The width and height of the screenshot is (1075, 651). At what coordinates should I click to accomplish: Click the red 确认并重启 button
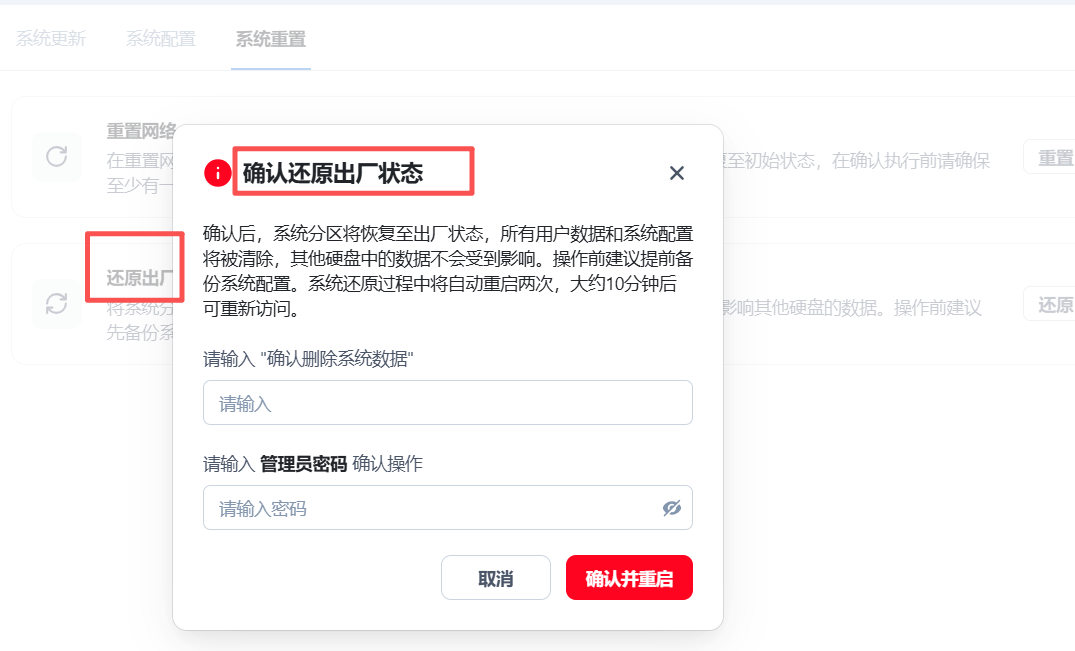[629, 577]
